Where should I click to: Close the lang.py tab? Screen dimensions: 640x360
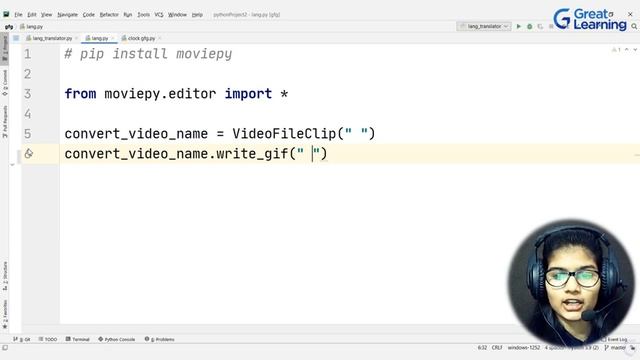(113, 38)
